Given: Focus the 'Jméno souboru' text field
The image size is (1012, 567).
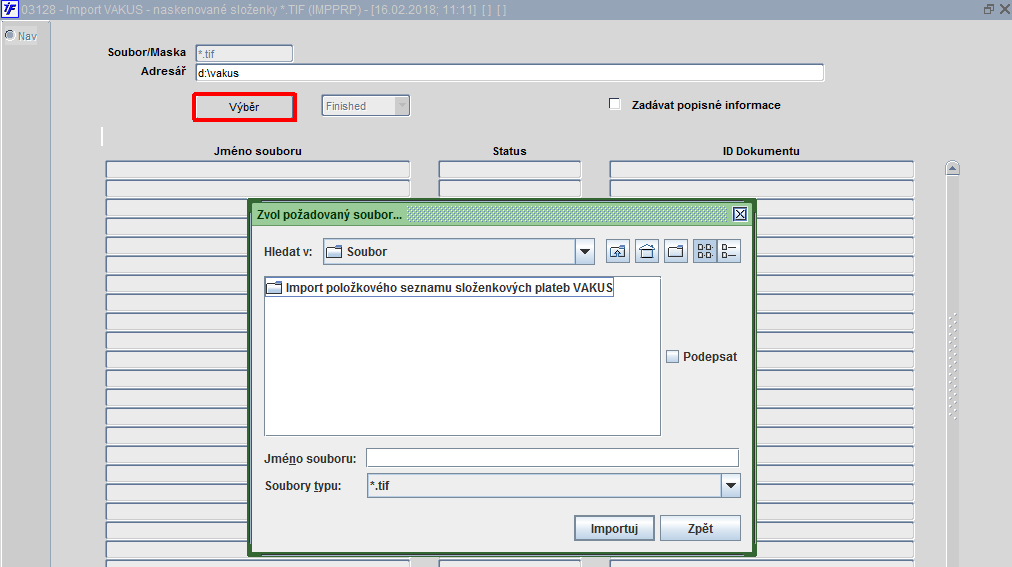Looking at the screenshot, I should click(x=552, y=458).
